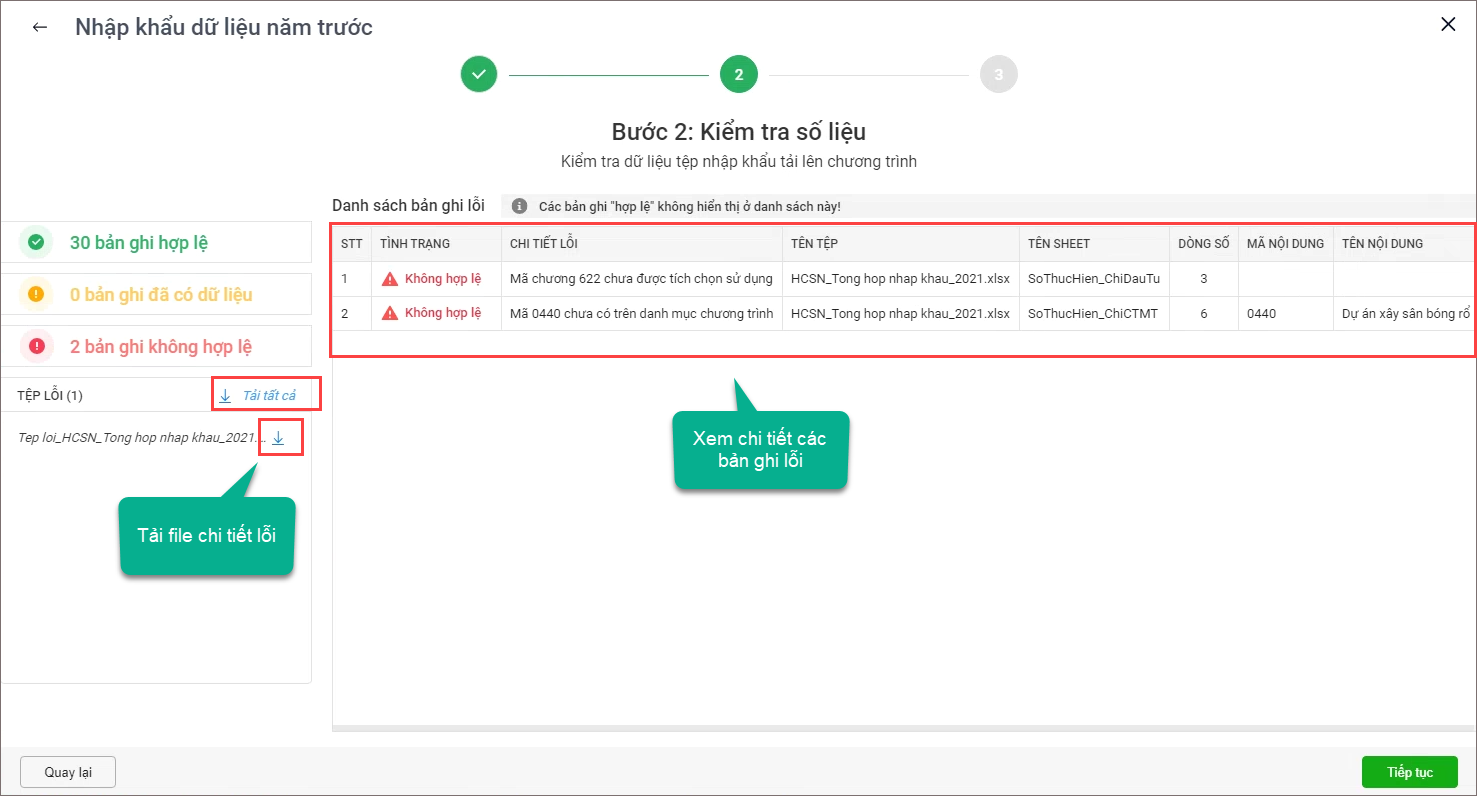Click the info icon next to error list note
The width and height of the screenshot is (1477, 796).
[x=519, y=206]
